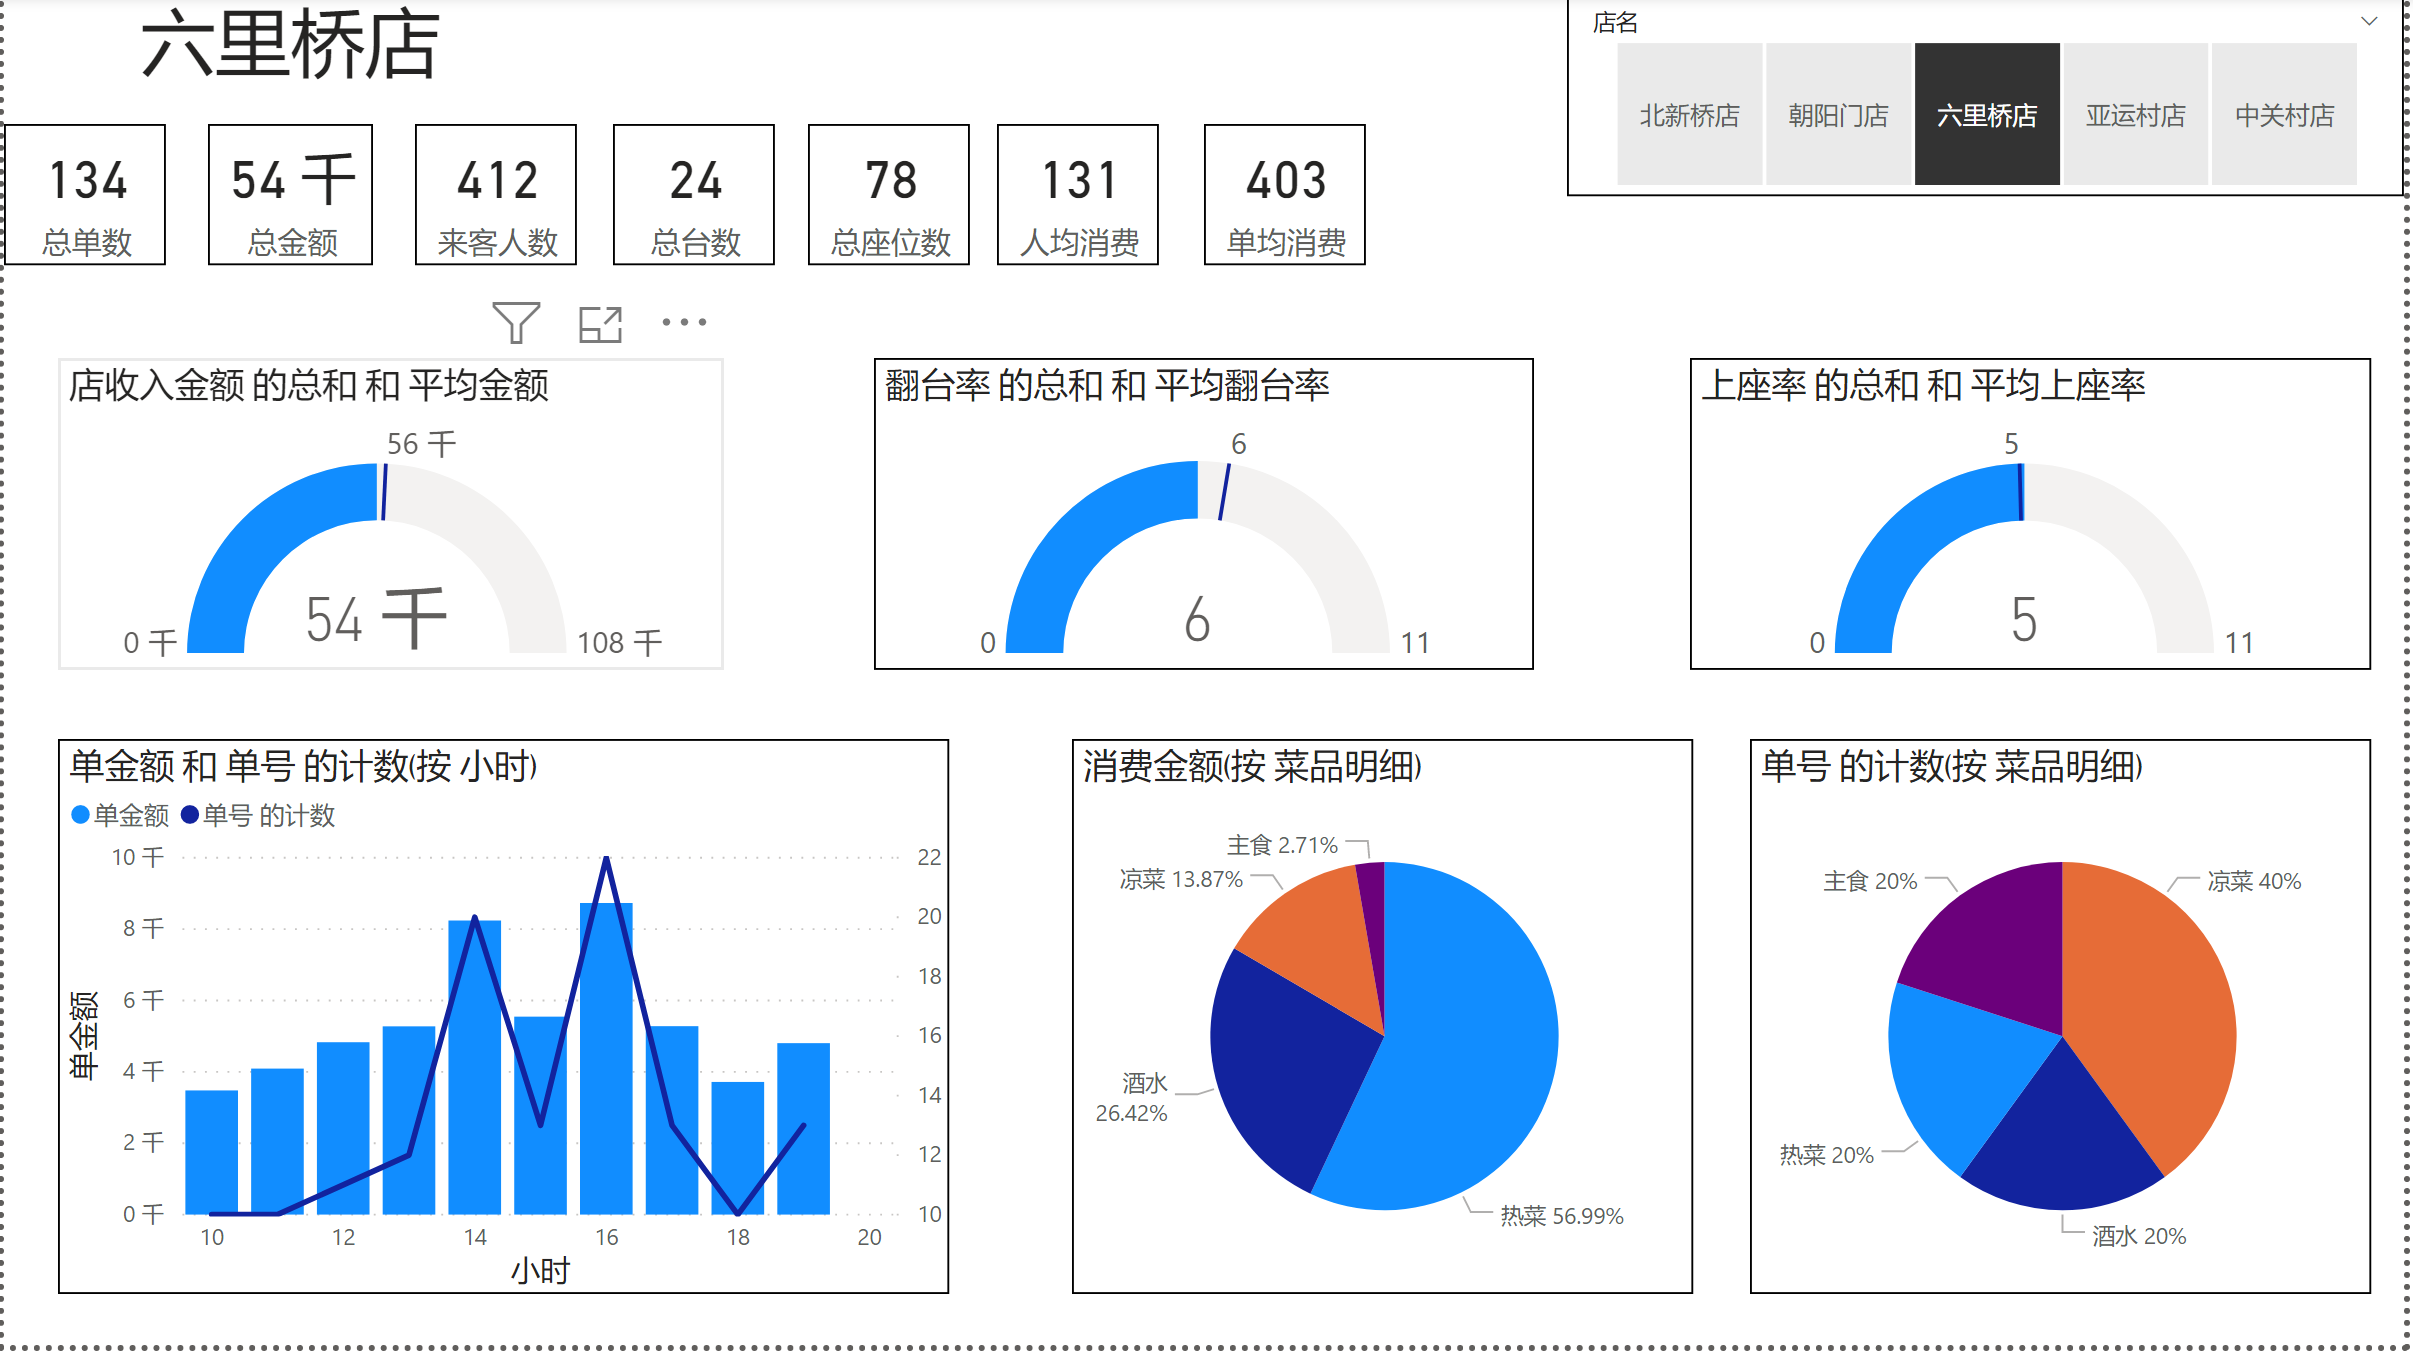Click the line peak at hour 16
This screenshot has height=1353, width=2413.
tap(607, 859)
